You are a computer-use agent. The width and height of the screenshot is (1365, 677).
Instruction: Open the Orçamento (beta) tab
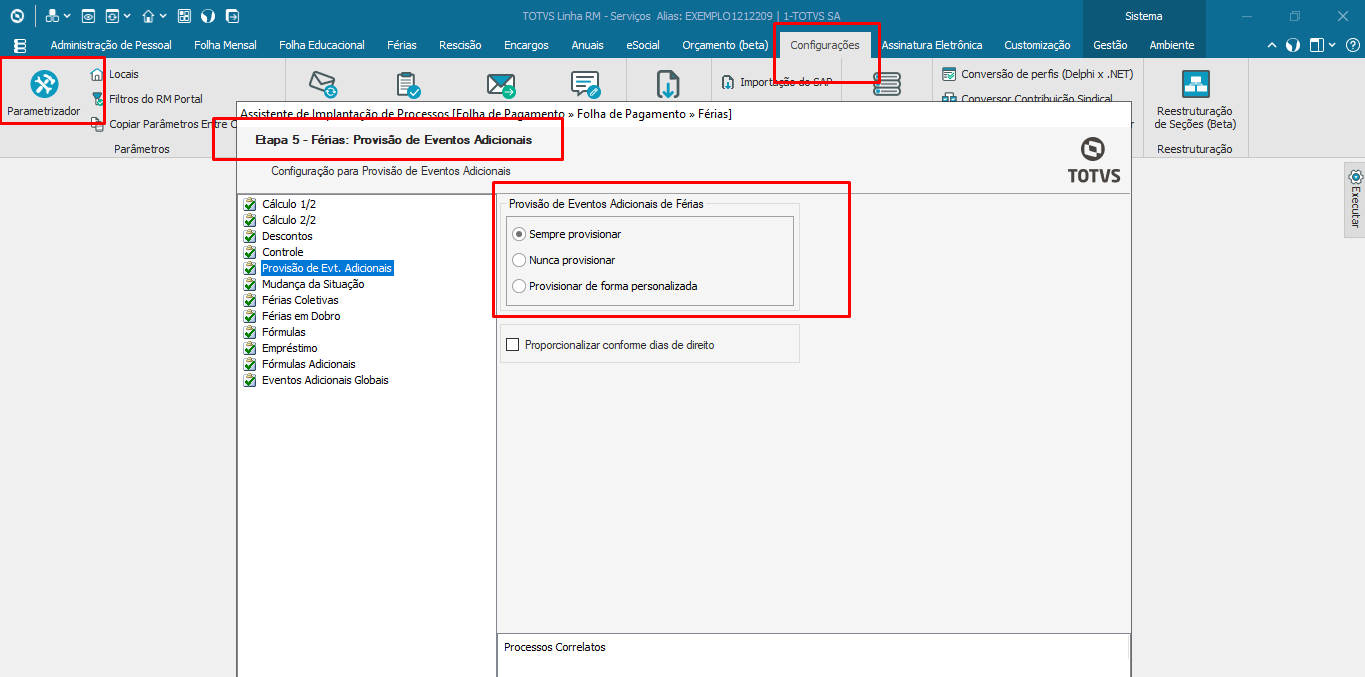[x=725, y=45]
